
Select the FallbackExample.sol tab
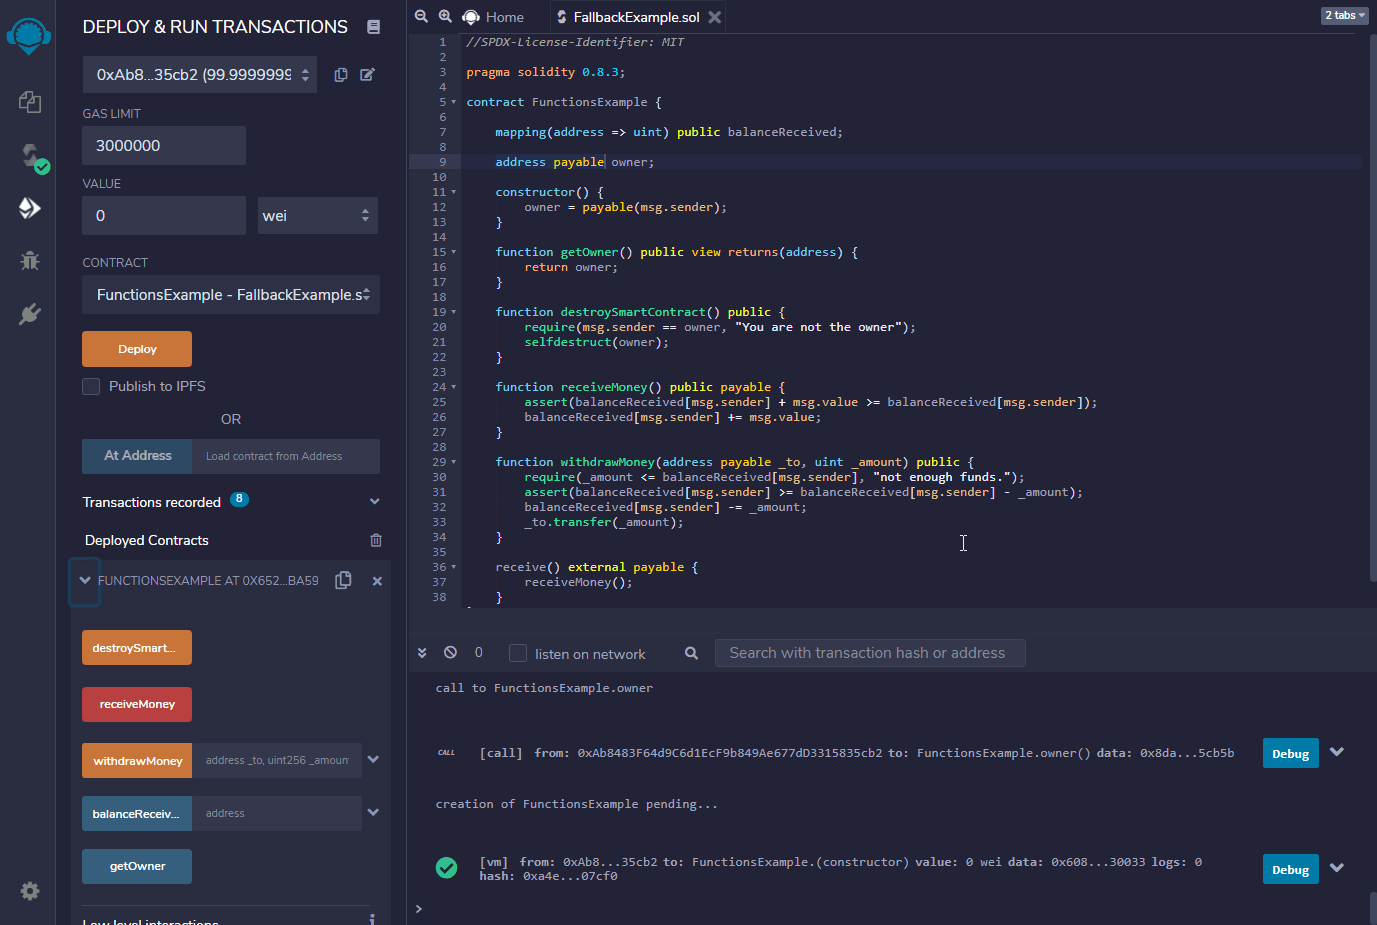click(636, 17)
